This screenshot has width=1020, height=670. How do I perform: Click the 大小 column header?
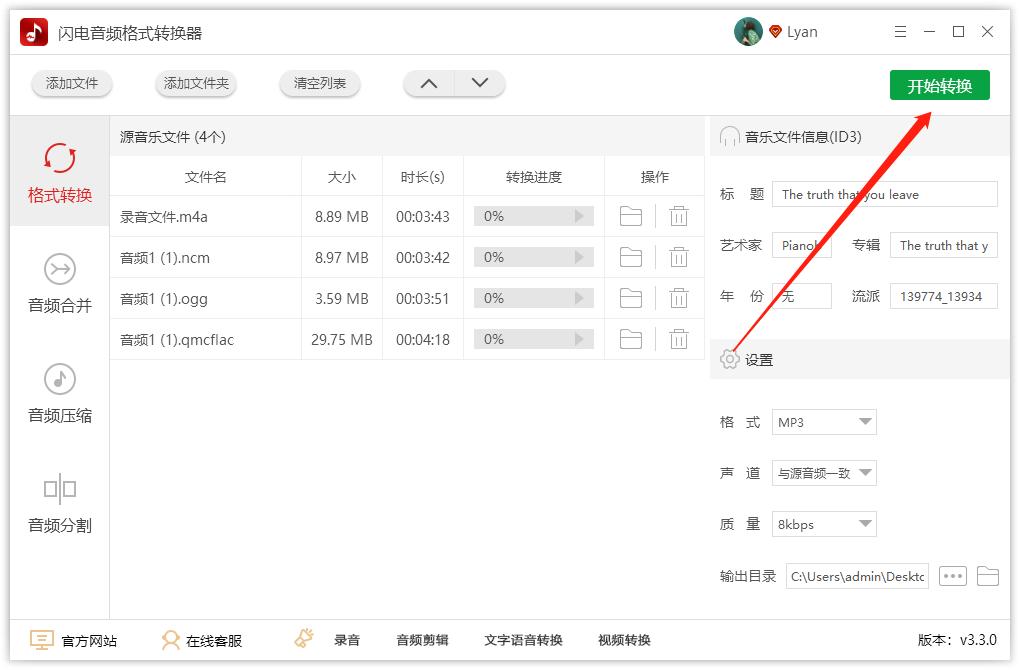[342, 177]
